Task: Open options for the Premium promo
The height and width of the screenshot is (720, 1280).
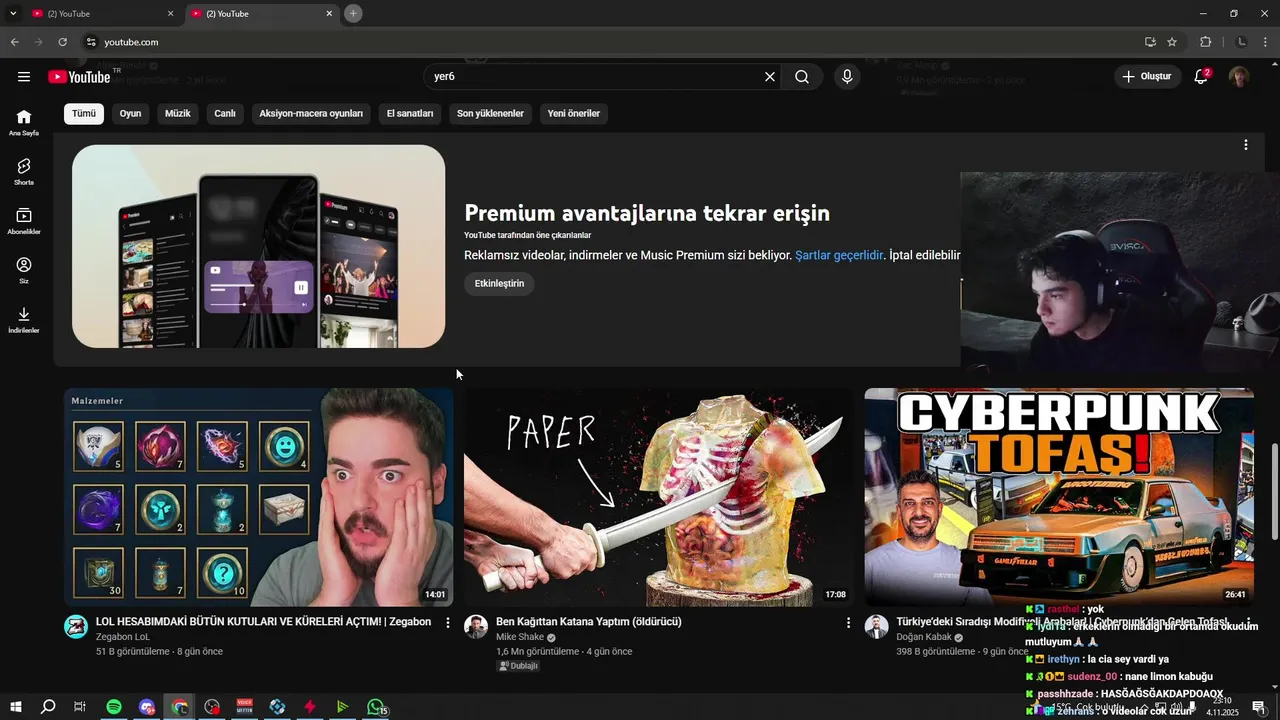Action: pos(1245,145)
